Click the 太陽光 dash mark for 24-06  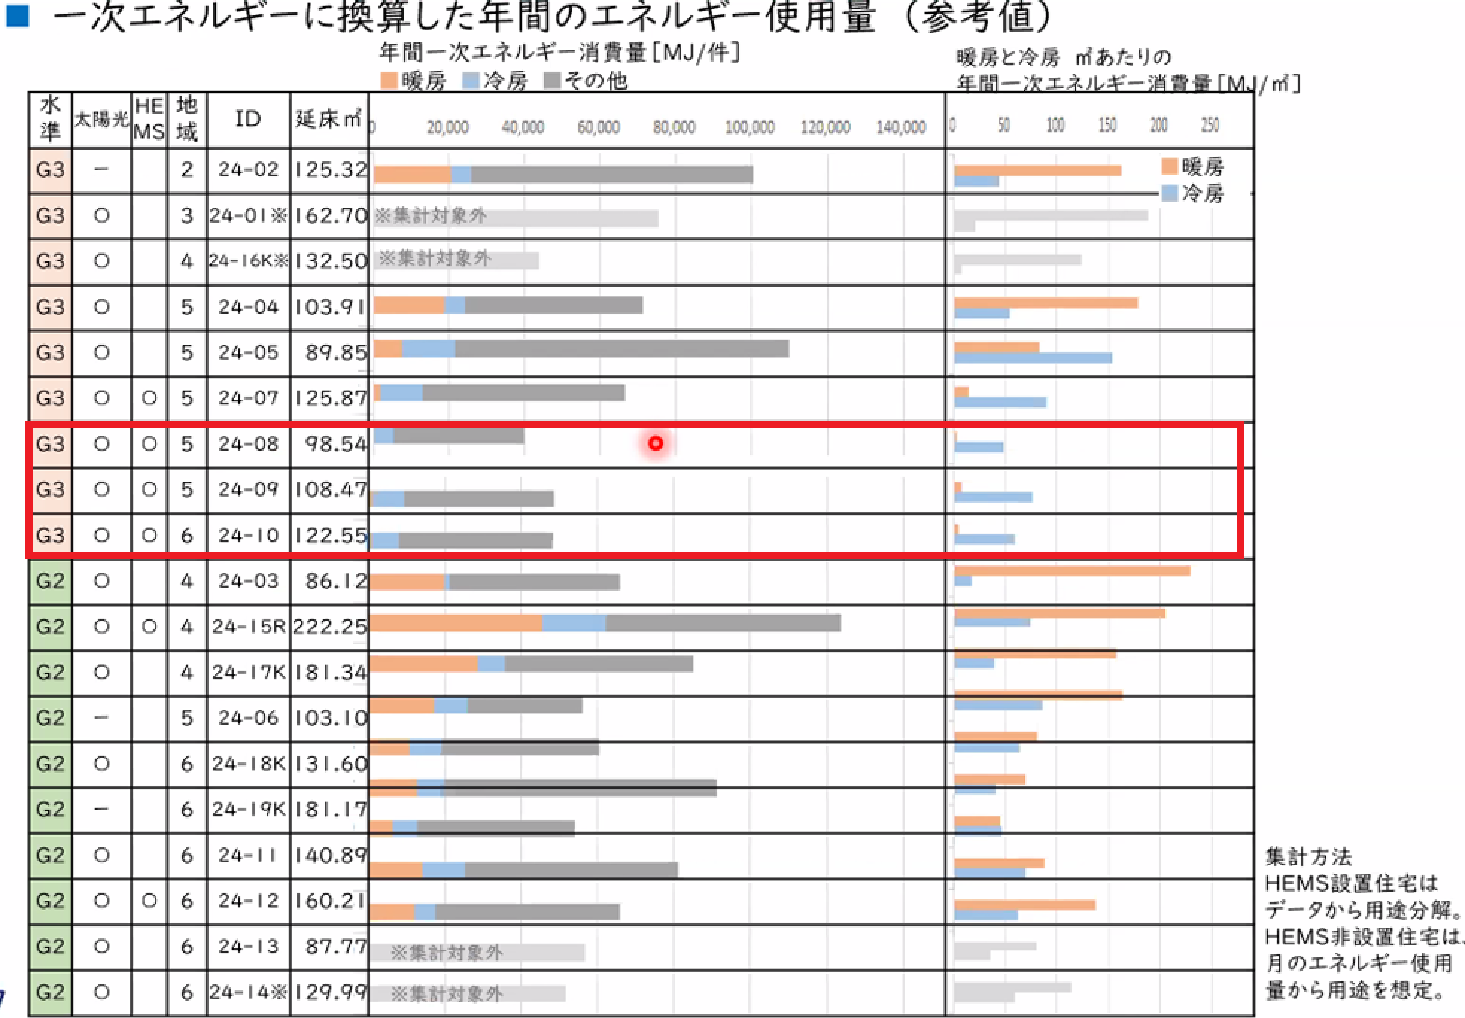pyautogui.click(x=101, y=718)
